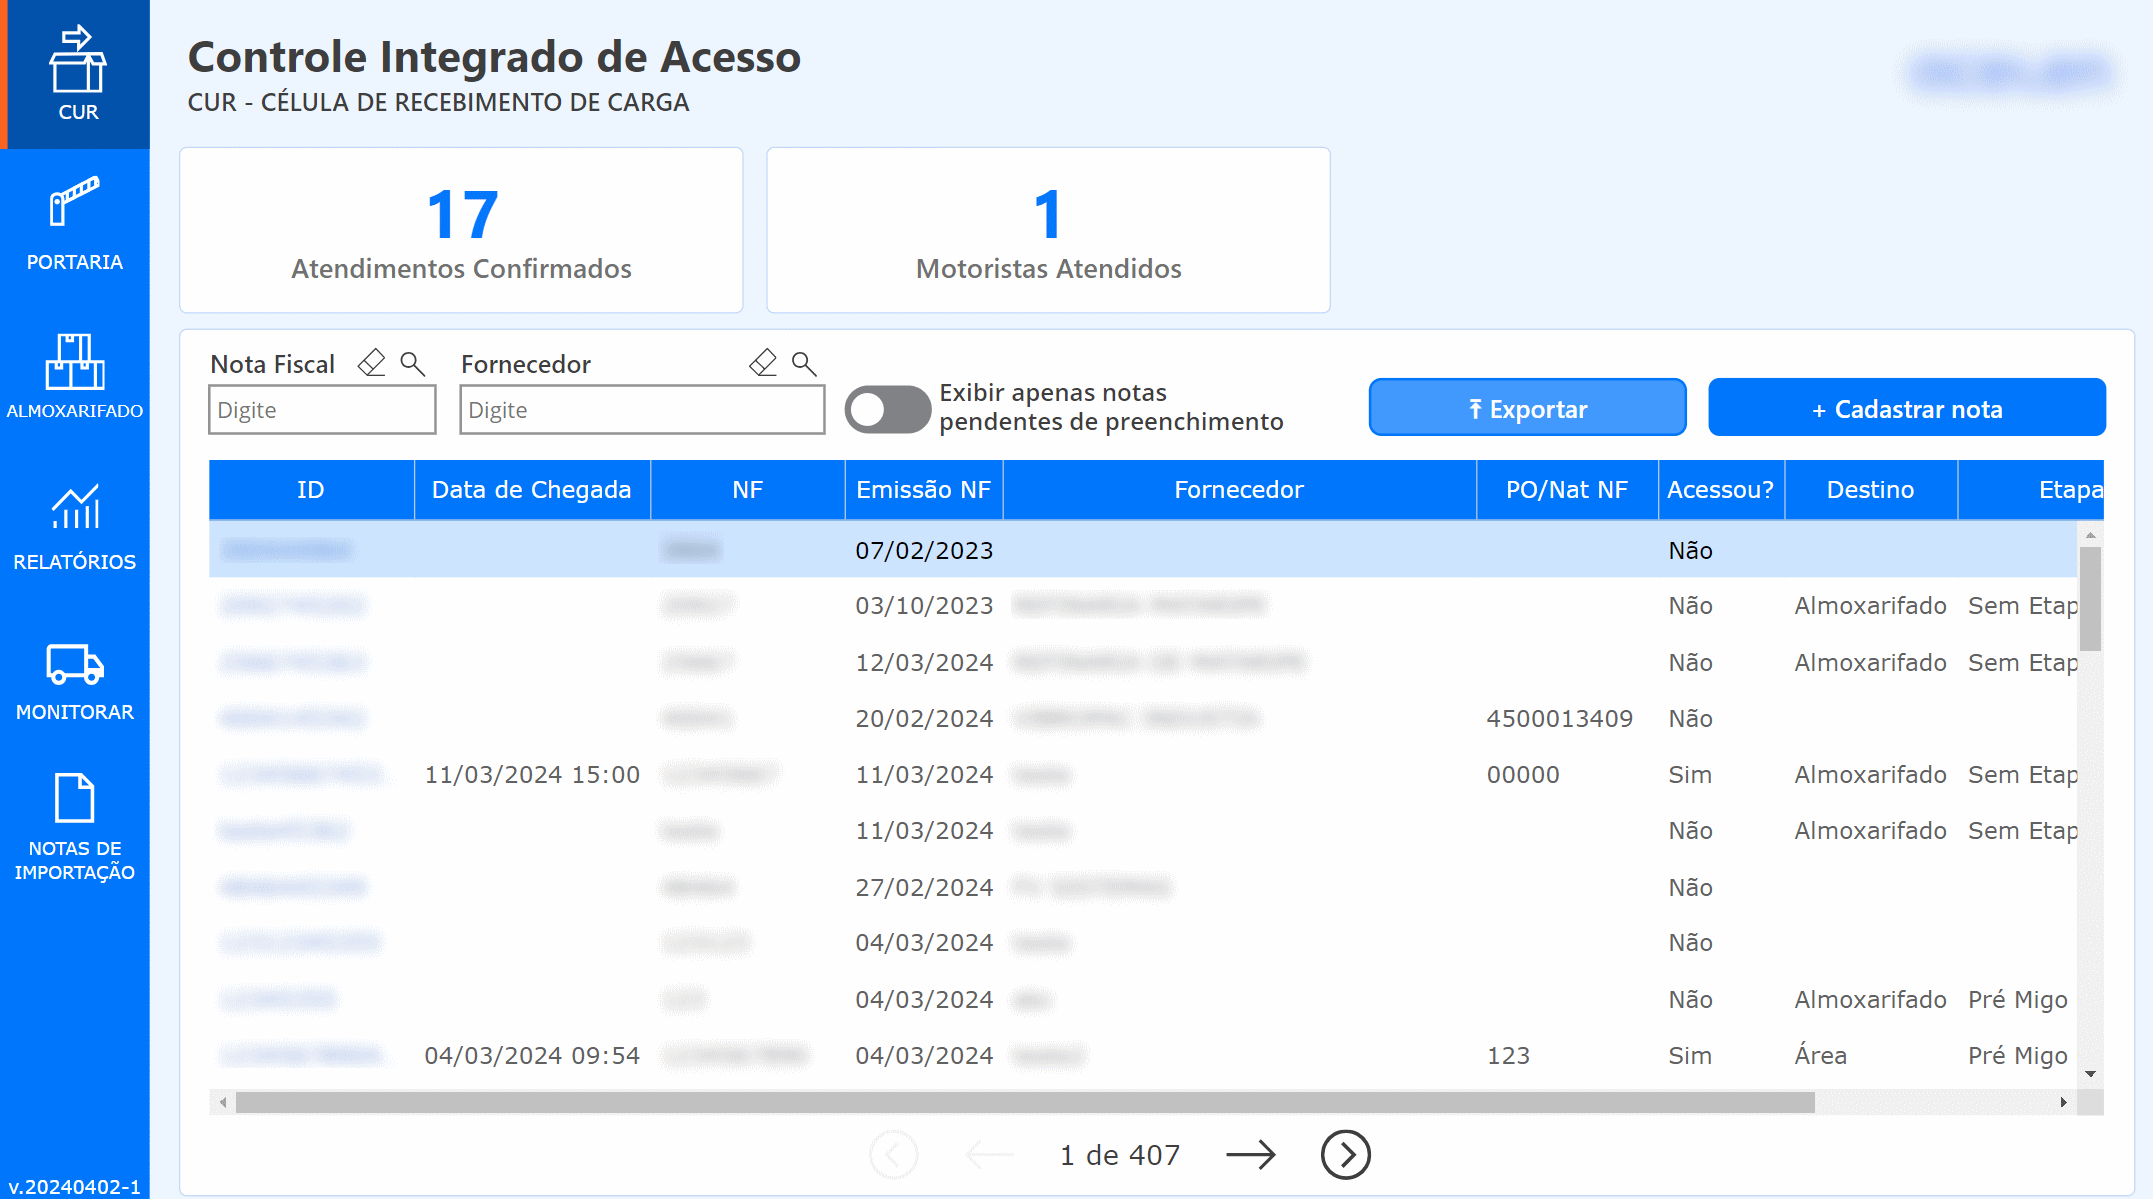Click the Fornecedor Digite input field
The image size is (2153, 1199).
point(641,409)
